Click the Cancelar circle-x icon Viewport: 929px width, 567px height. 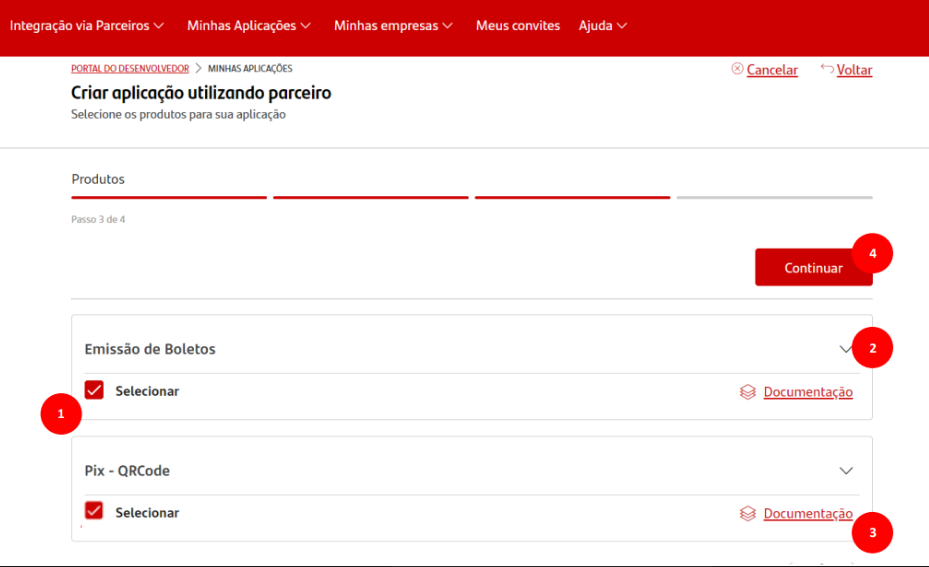(737, 69)
